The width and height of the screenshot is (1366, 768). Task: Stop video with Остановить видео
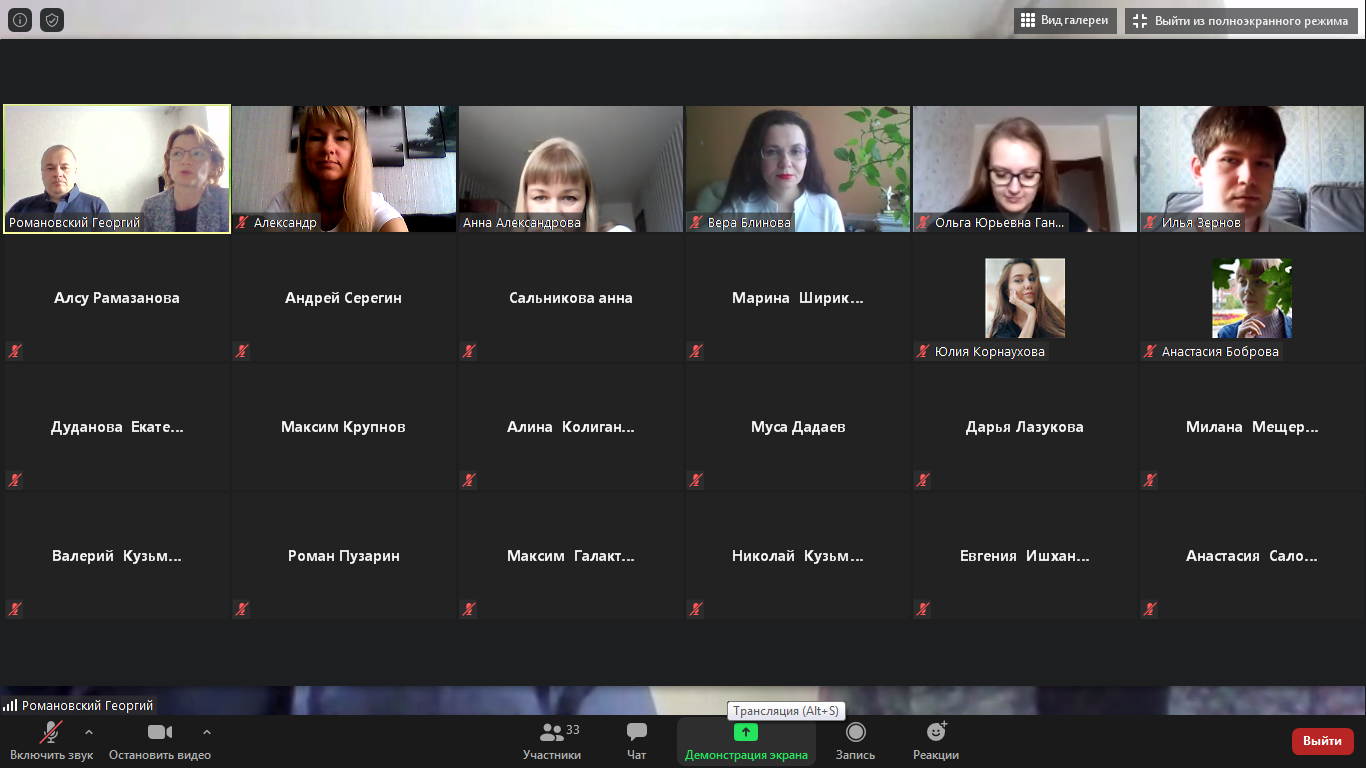(x=160, y=741)
